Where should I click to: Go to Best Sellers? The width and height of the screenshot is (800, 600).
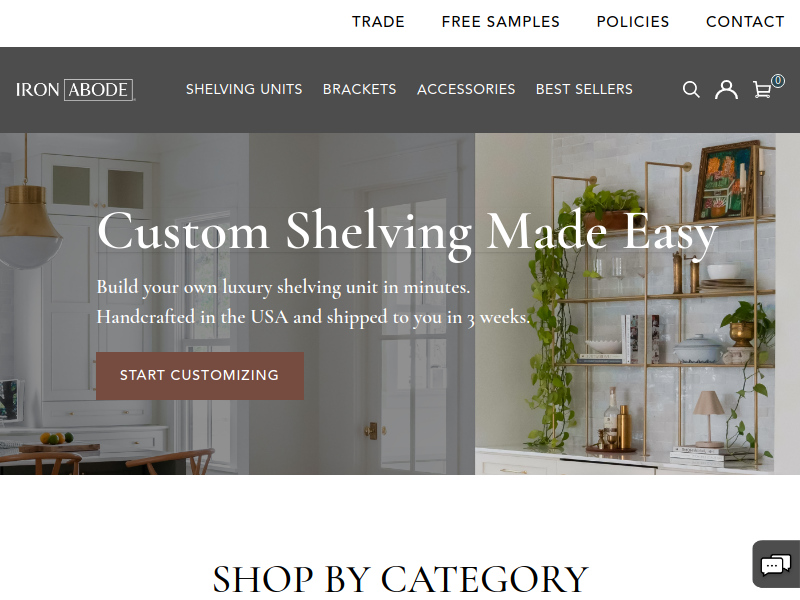[x=584, y=89]
